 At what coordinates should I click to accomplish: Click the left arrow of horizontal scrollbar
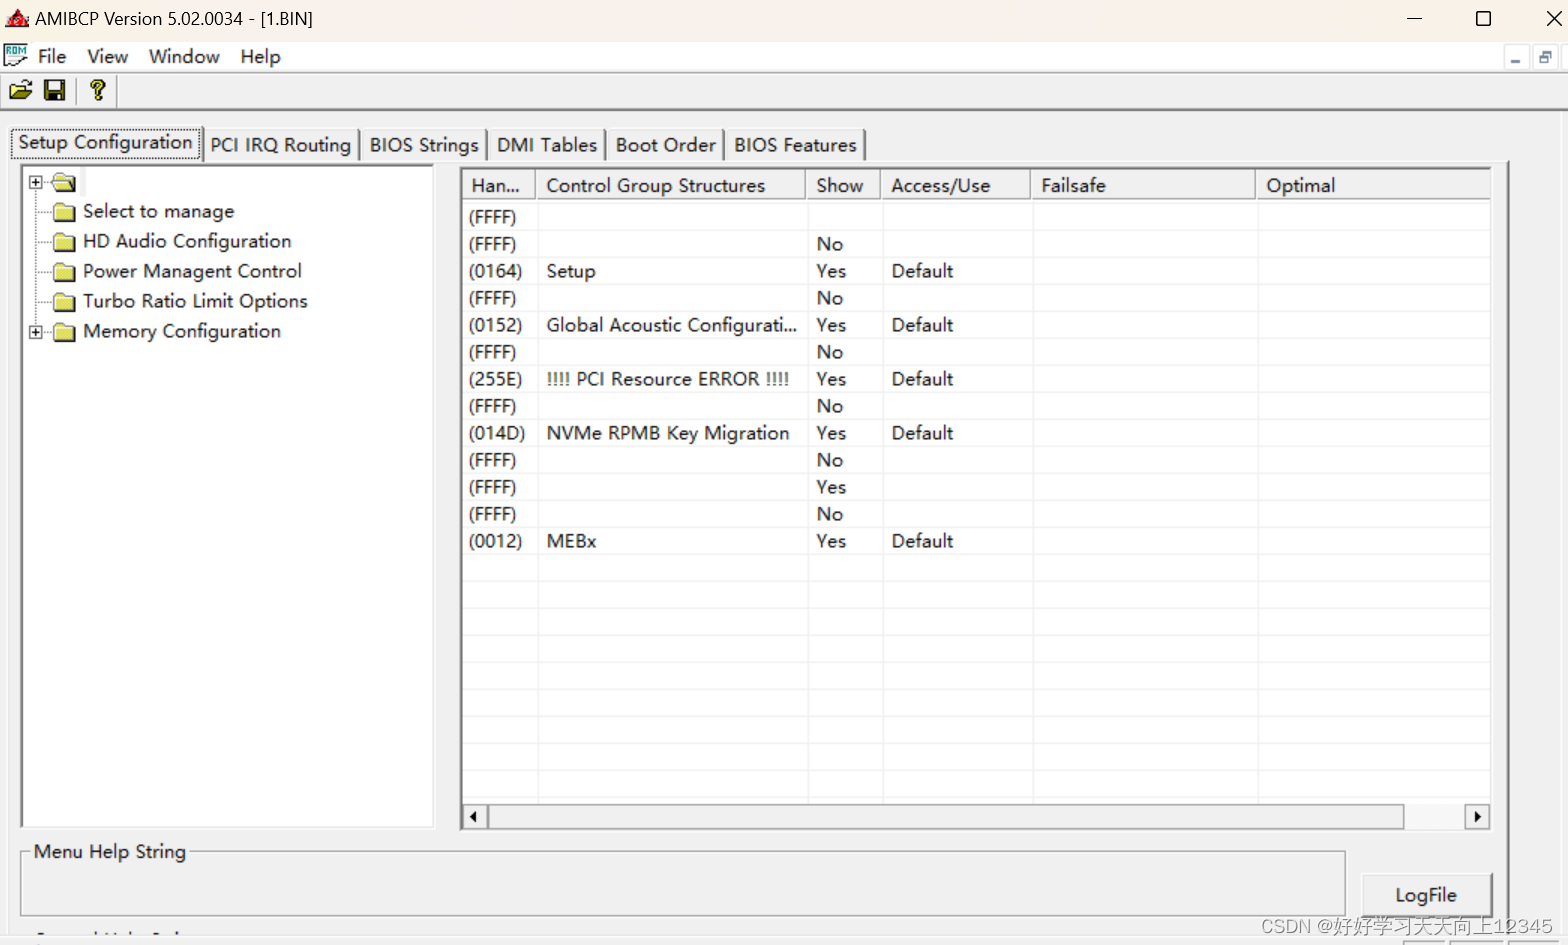pyautogui.click(x=474, y=817)
